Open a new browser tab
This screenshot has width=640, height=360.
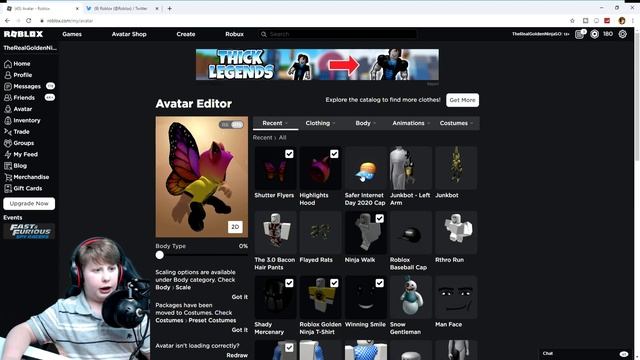[x=169, y=8]
